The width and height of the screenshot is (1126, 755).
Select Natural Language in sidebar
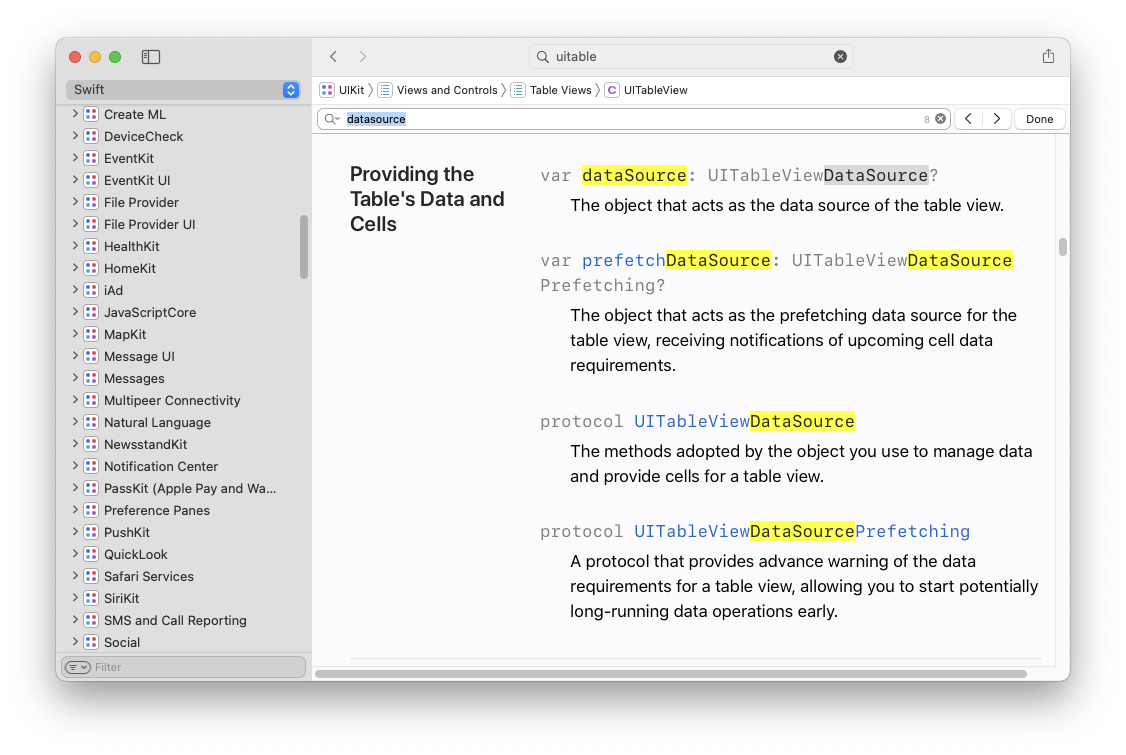[157, 422]
